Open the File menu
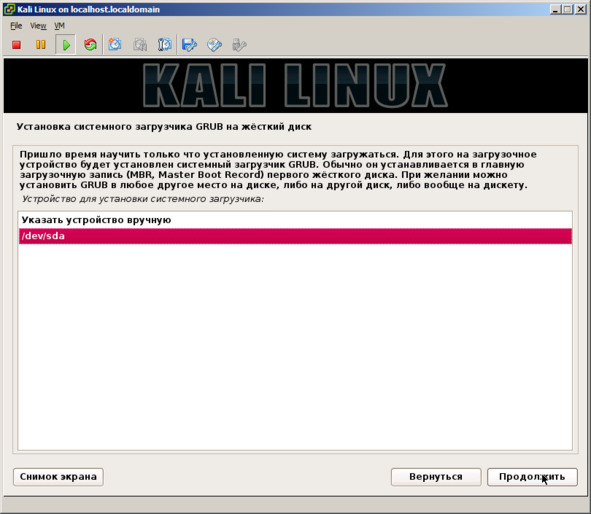 [16, 26]
